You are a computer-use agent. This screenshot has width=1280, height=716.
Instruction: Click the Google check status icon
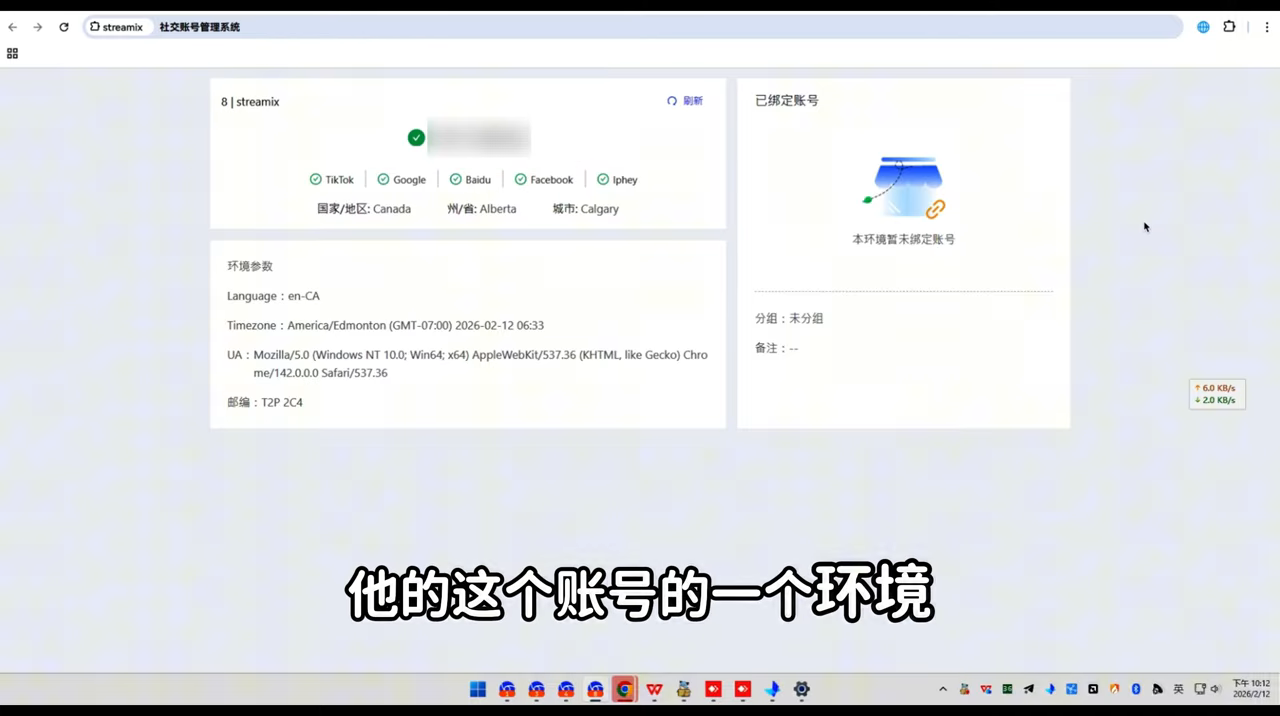coord(383,179)
